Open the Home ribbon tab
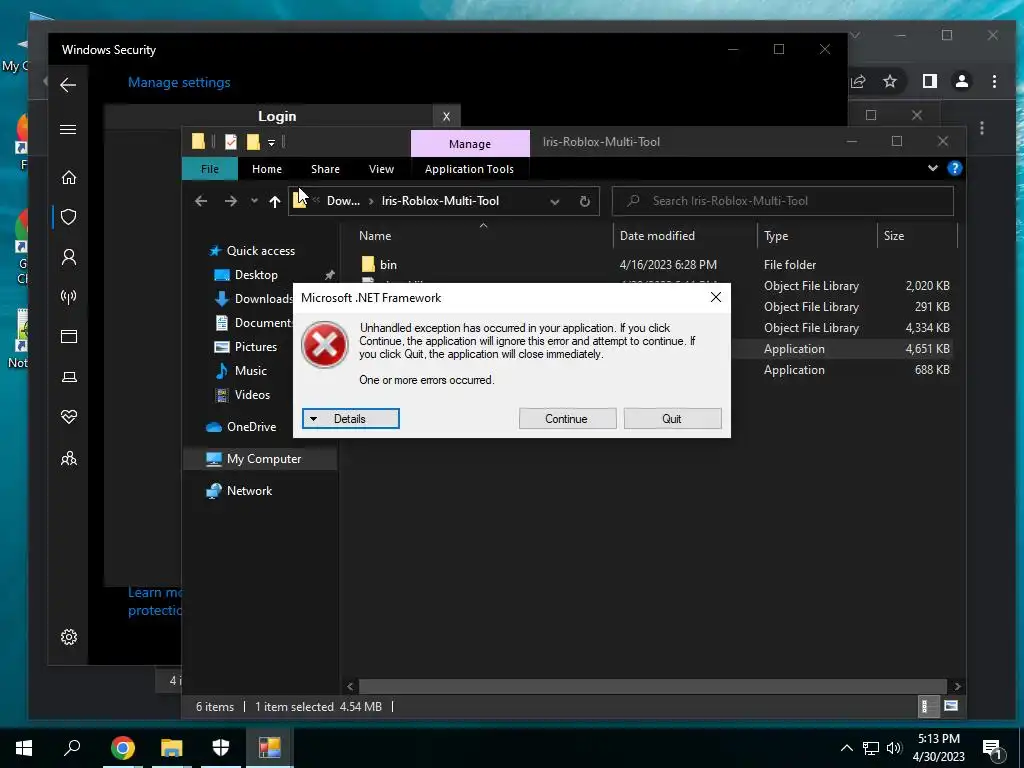This screenshot has height=768, width=1024. [267, 168]
